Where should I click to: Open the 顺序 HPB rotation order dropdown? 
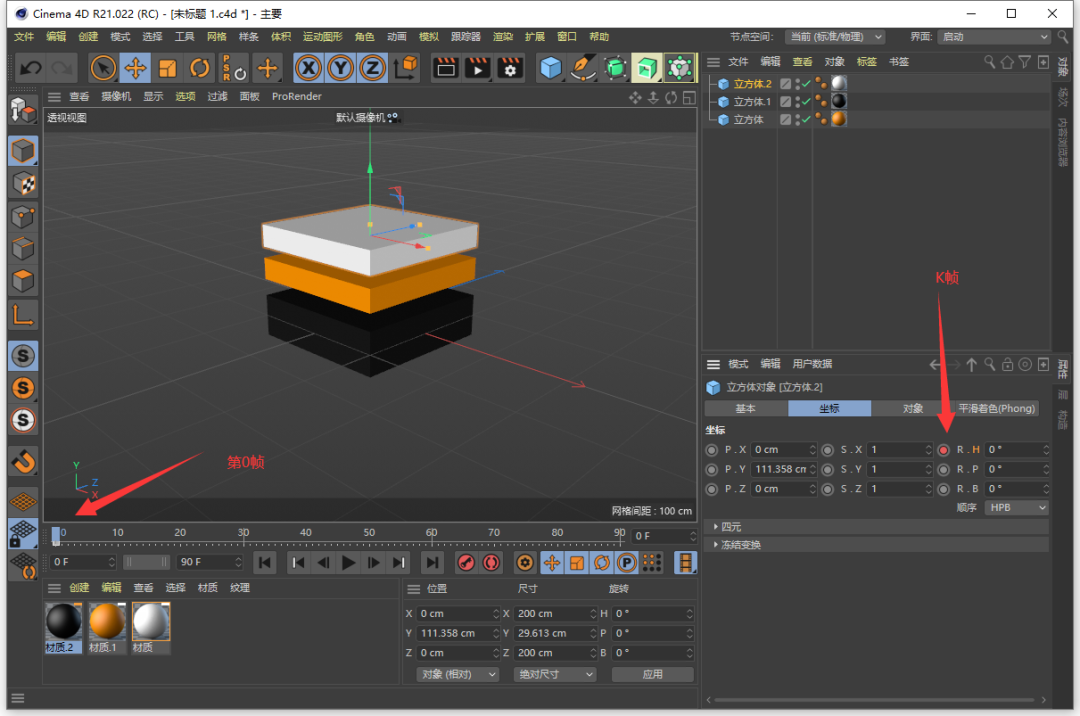[x=1016, y=508]
